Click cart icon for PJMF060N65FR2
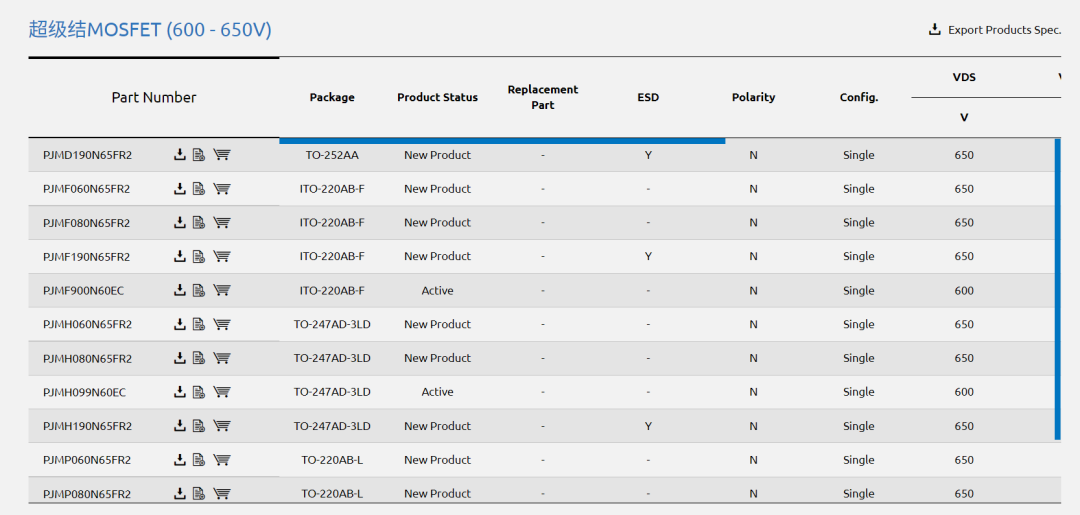1080x515 pixels. [x=222, y=189]
